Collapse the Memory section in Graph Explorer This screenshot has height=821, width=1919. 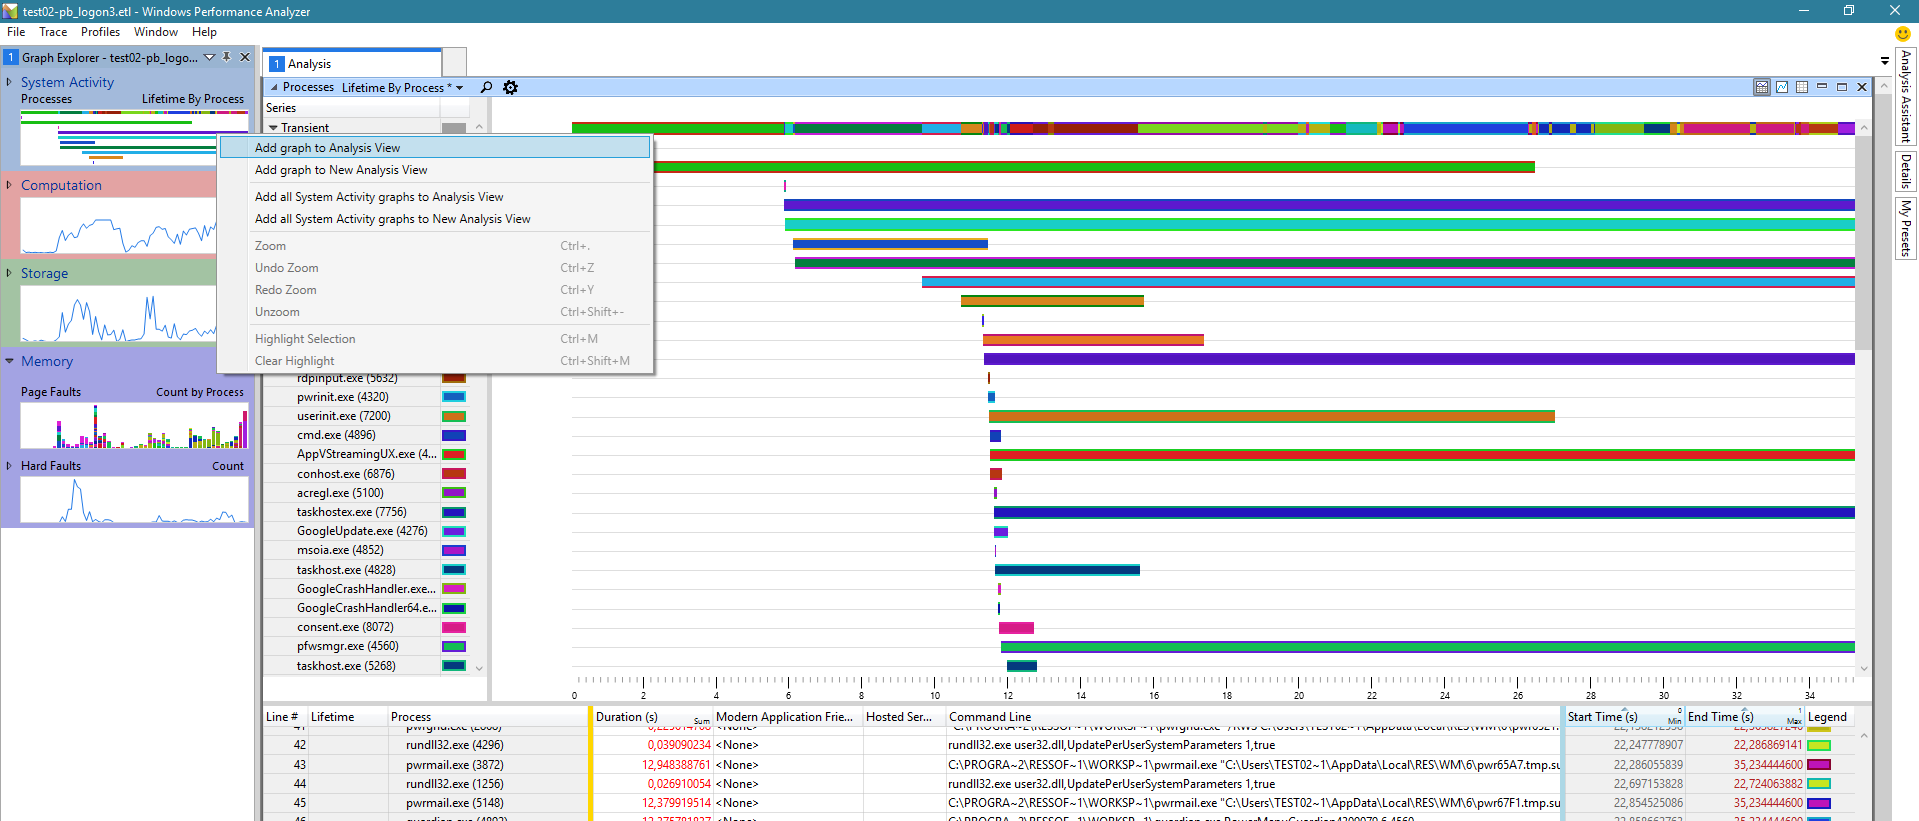tap(9, 361)
